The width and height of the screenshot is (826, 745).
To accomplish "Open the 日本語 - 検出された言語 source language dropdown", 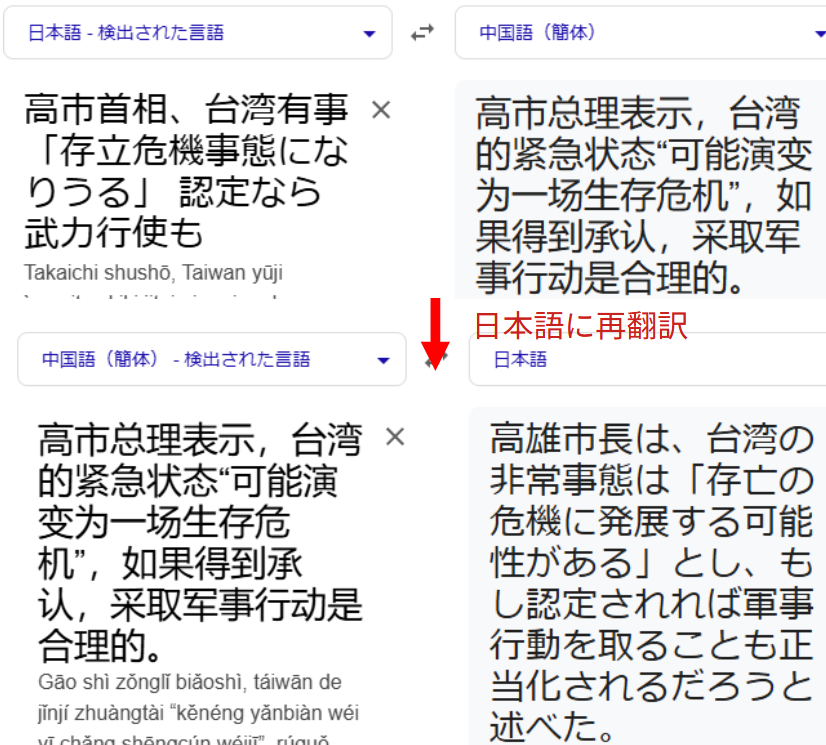I will pyautogui.click(x=198, y=33).
